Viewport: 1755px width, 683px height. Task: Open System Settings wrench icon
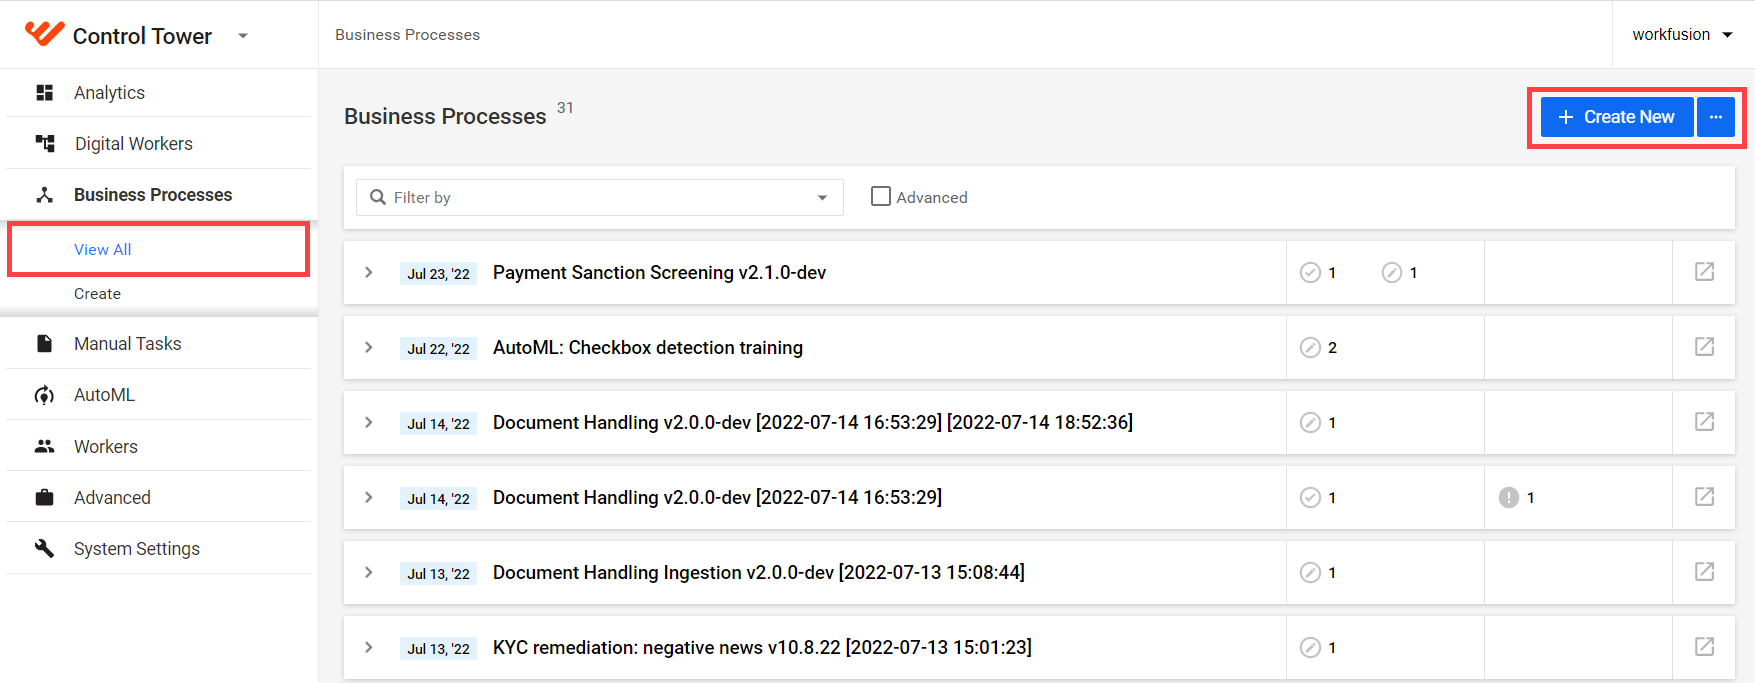pos(44,548)
